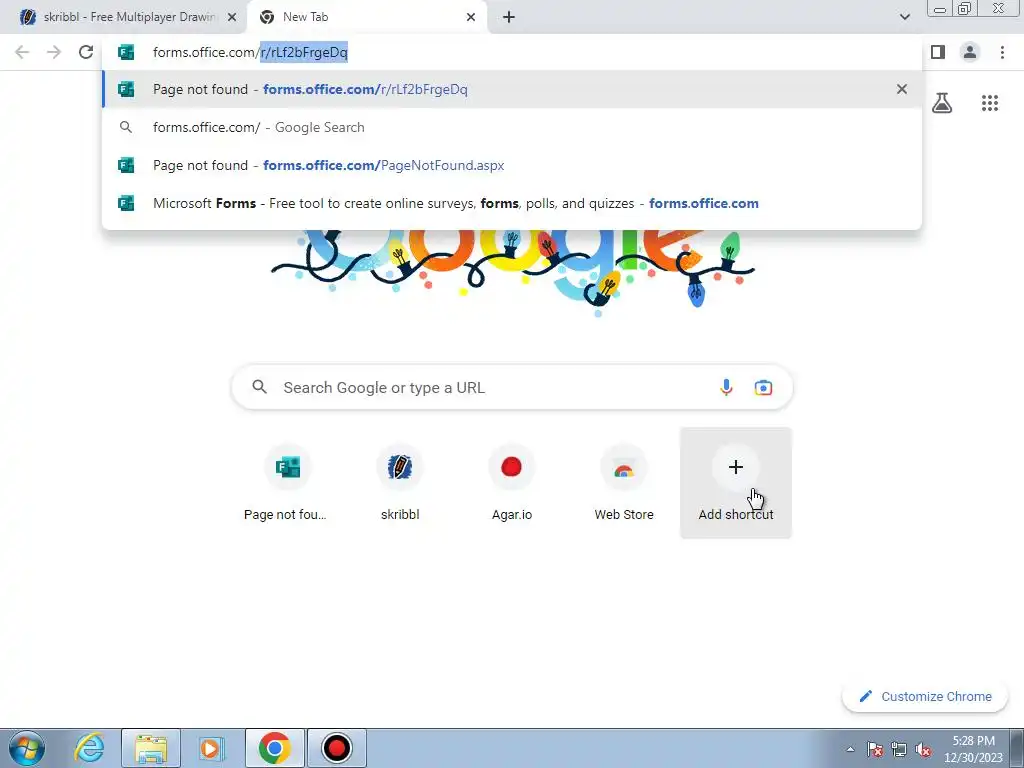Open a new browser tab
Viewport: 1024px width, 768px height.
[x=509, y=18]
